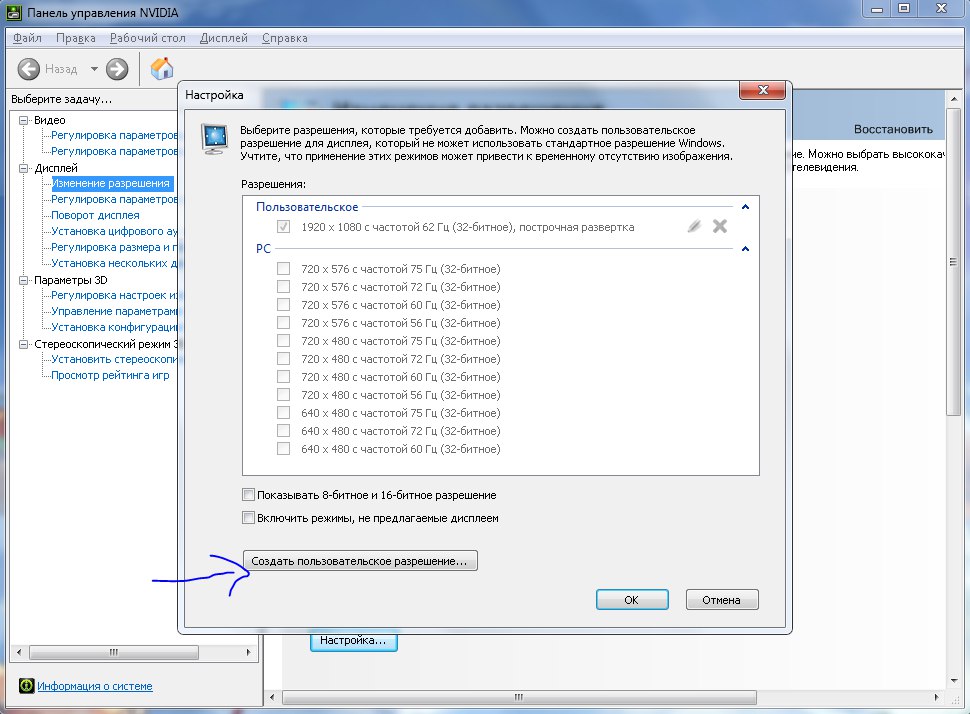Open the Рабочий стол menu
Viewport: 970px width, 714px height.
tap(147, 38)
